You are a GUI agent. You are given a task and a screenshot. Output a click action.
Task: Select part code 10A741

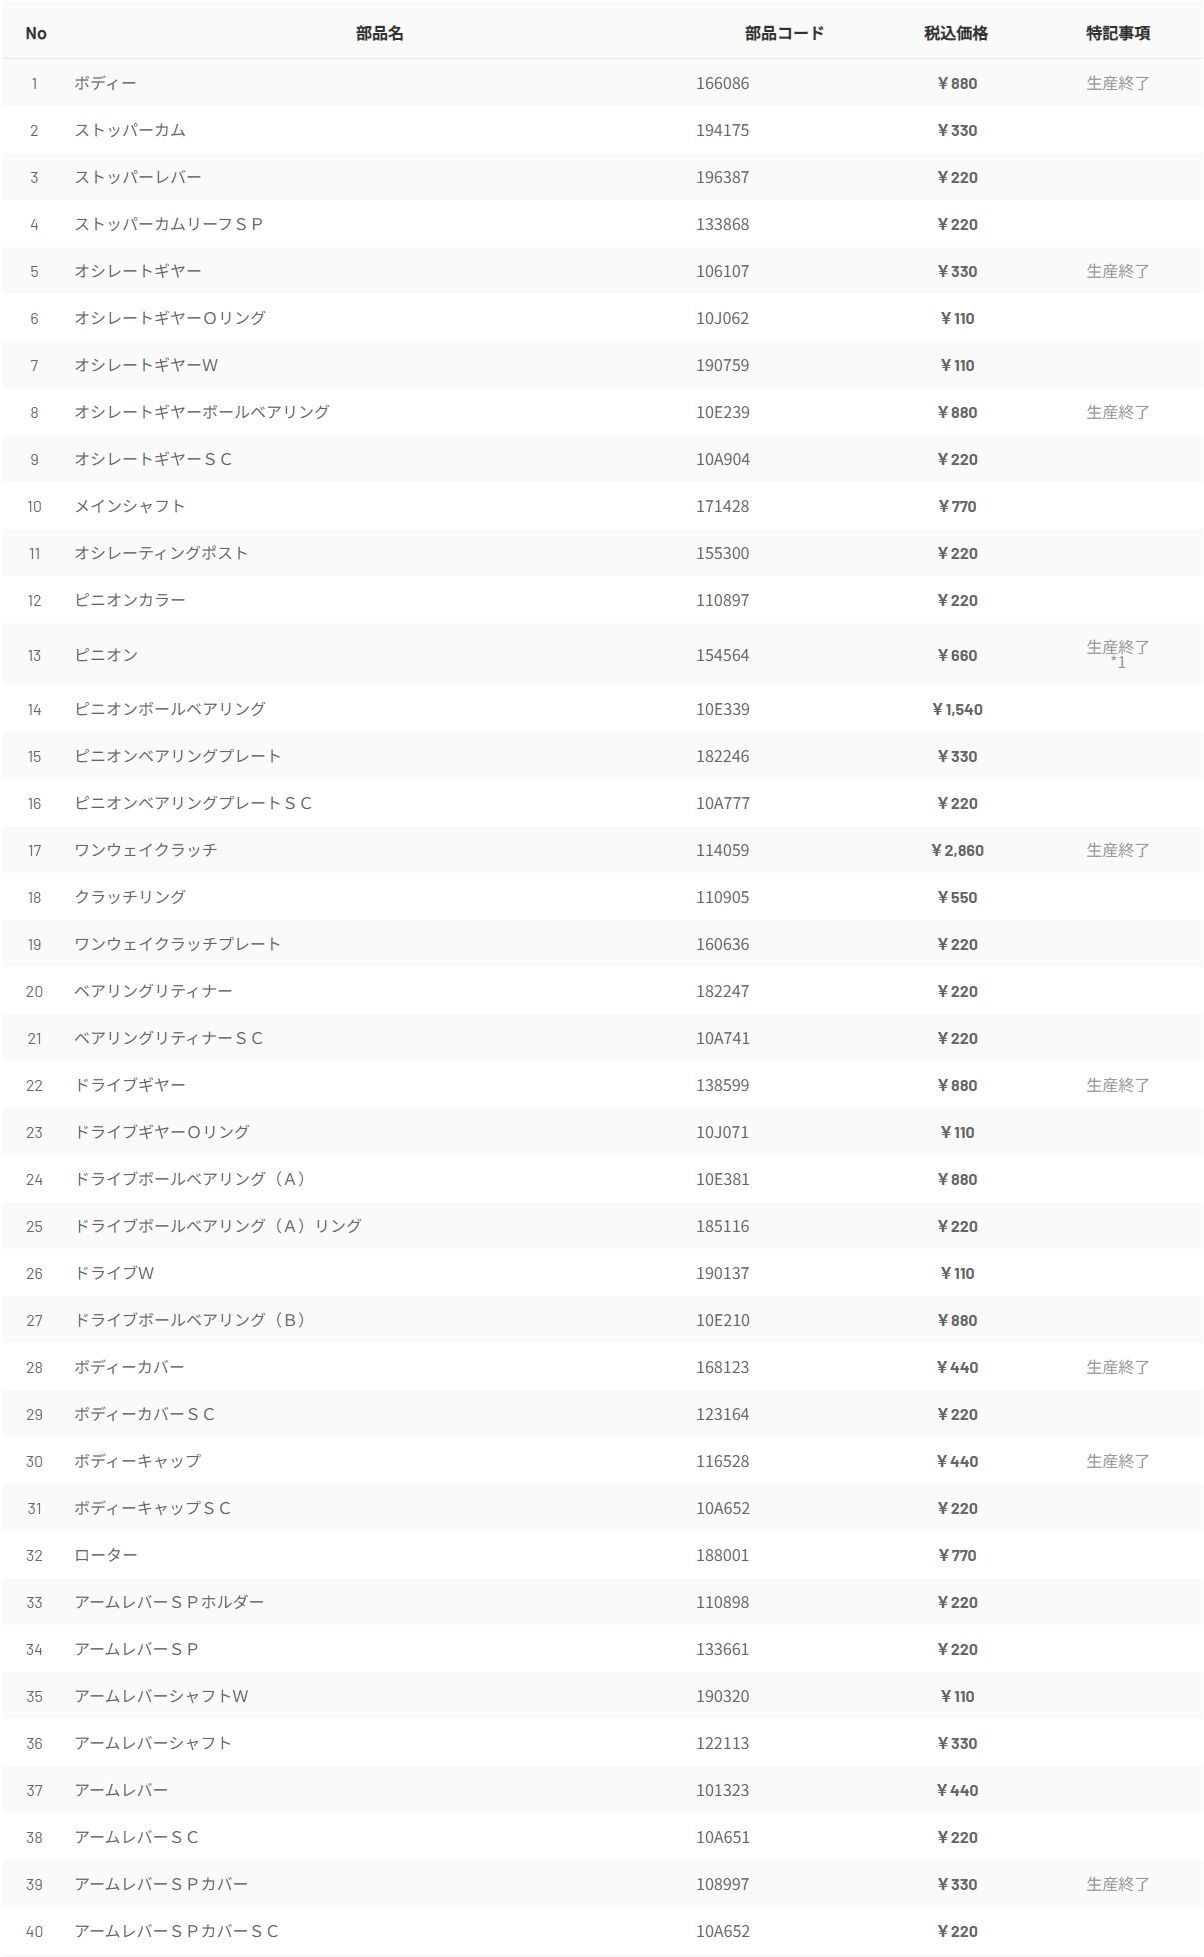click(722, 1038)
